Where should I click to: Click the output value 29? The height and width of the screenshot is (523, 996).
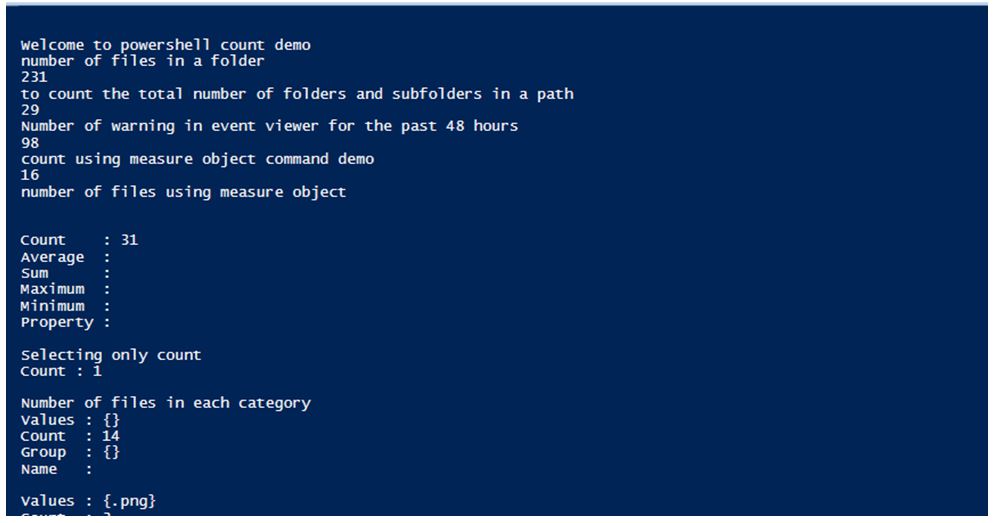[x=29, y=110]
